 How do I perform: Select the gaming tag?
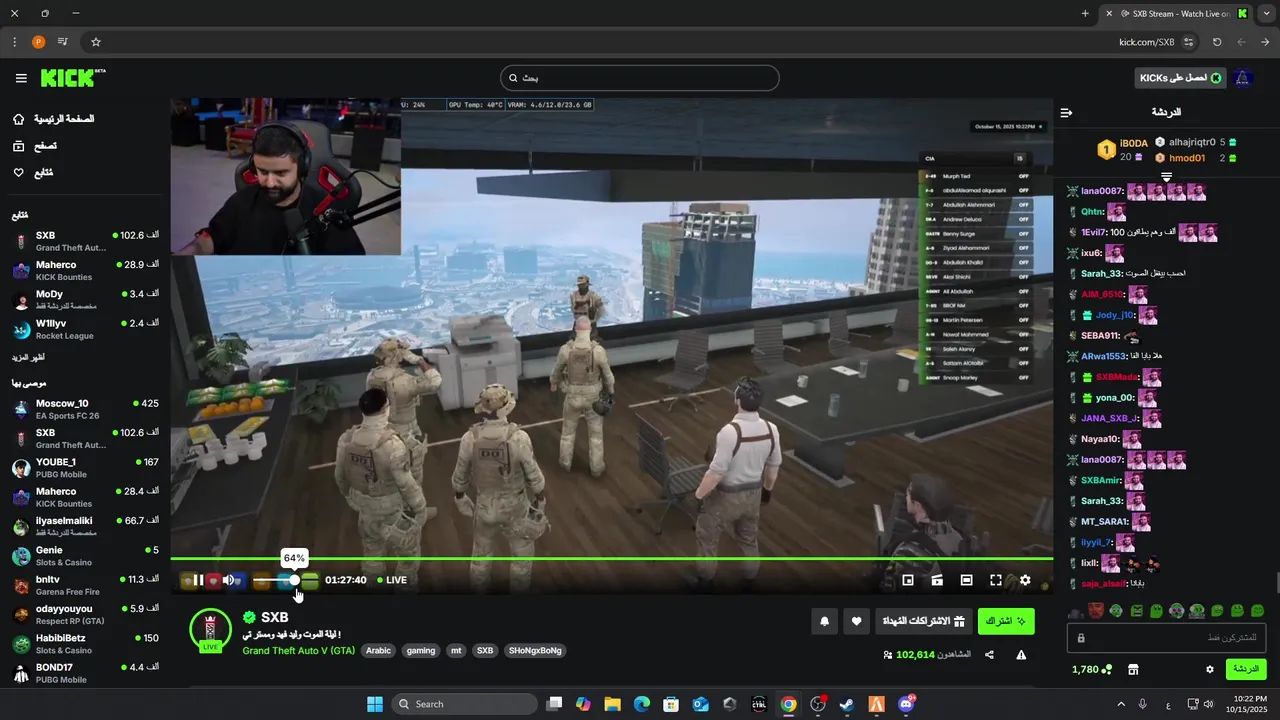[x=421, y=651]
